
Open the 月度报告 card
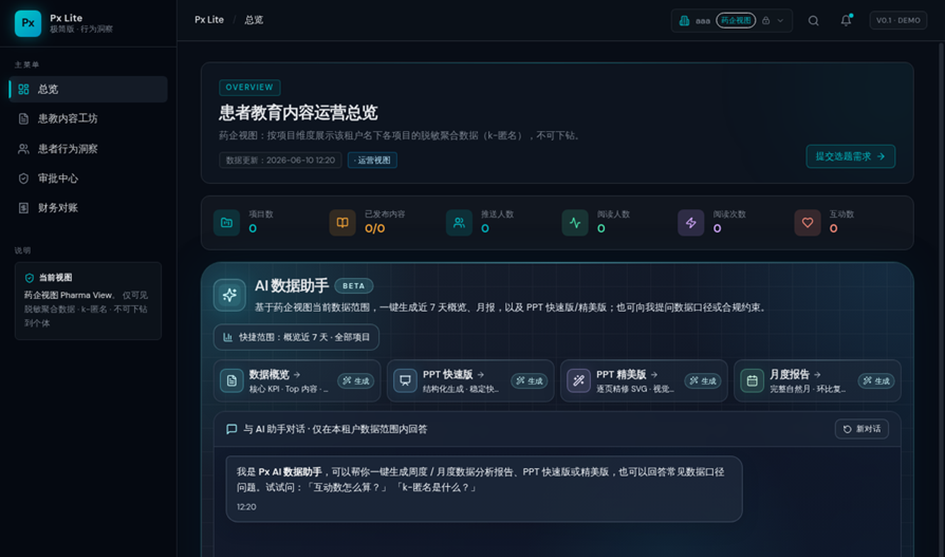[817, 381]
